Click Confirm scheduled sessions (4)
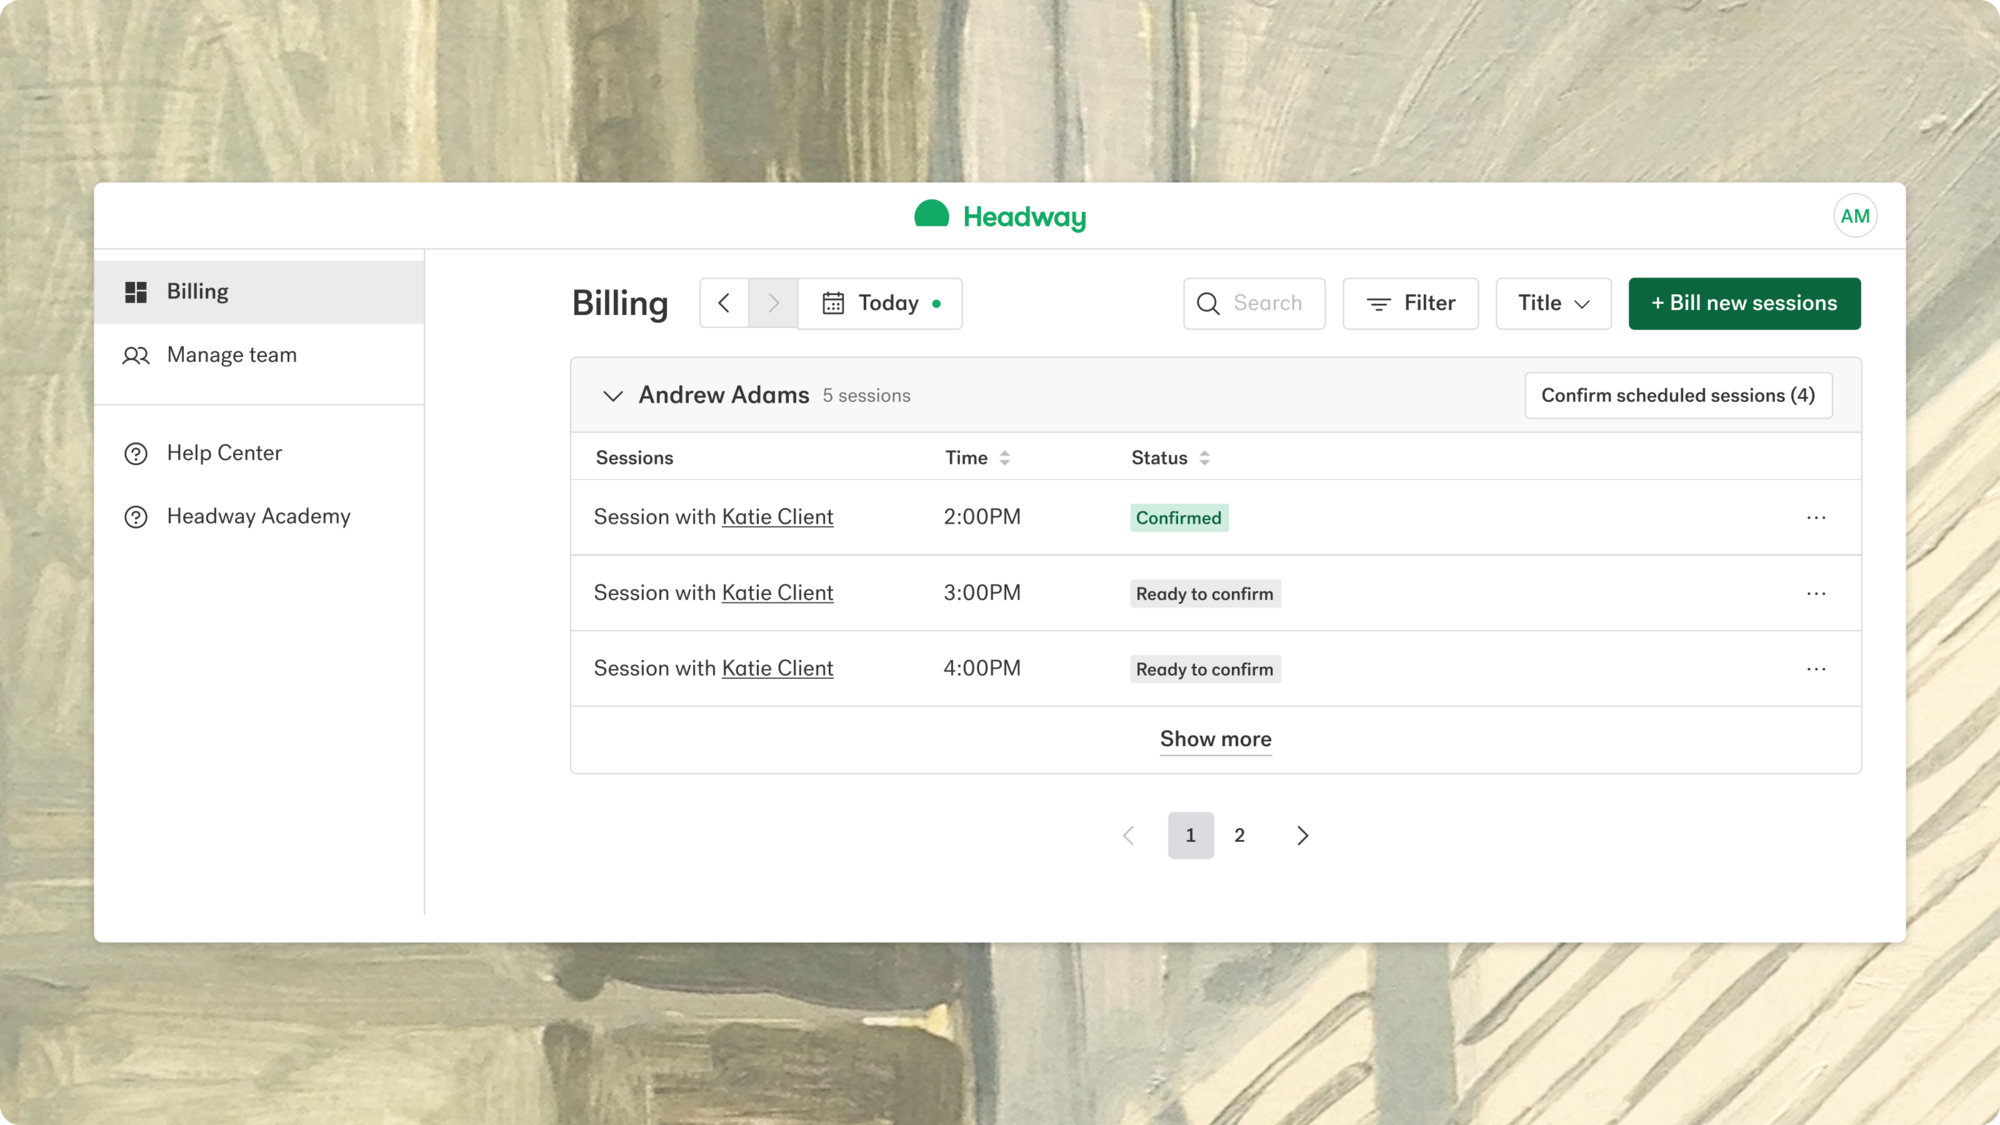Viewport: 2000px width, 1125px height. tap(1678, 395)
